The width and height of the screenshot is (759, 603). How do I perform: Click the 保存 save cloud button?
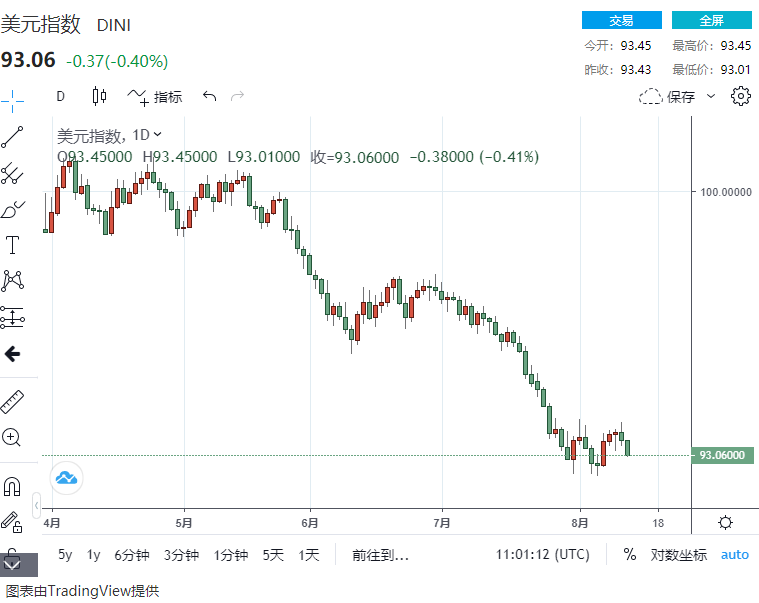pos(667,96)
